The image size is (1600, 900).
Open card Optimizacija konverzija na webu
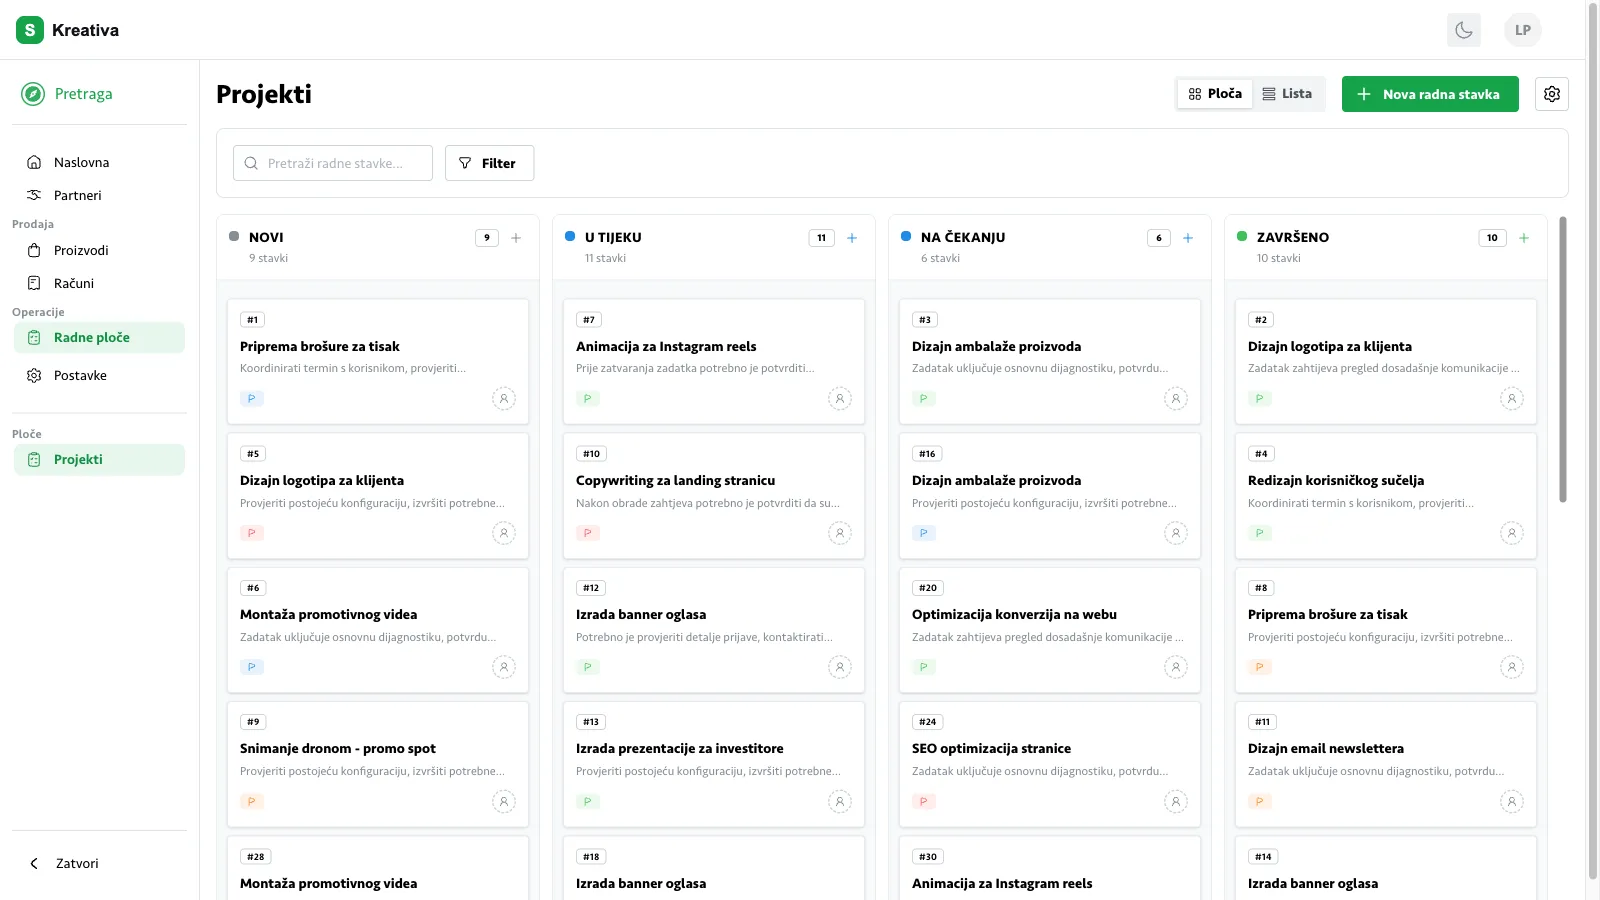click(x=1050, y=629)
